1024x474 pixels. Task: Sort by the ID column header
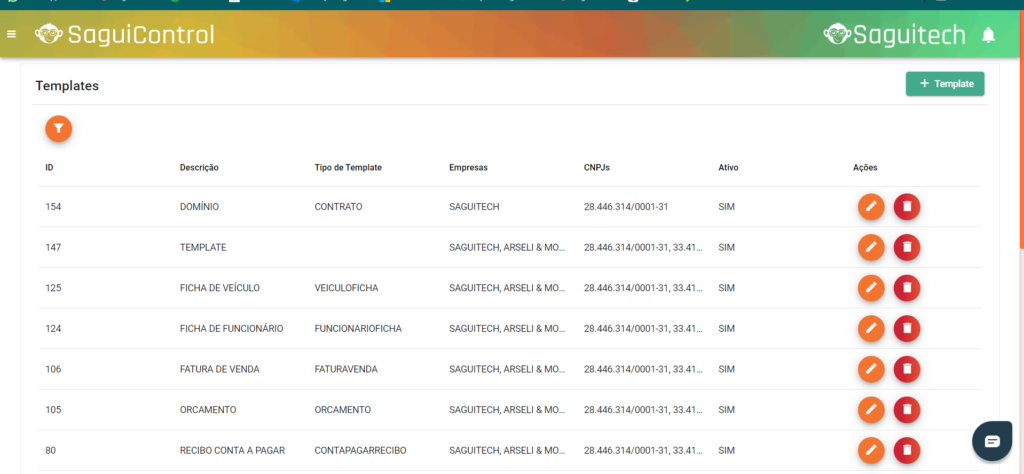(49, 167)
